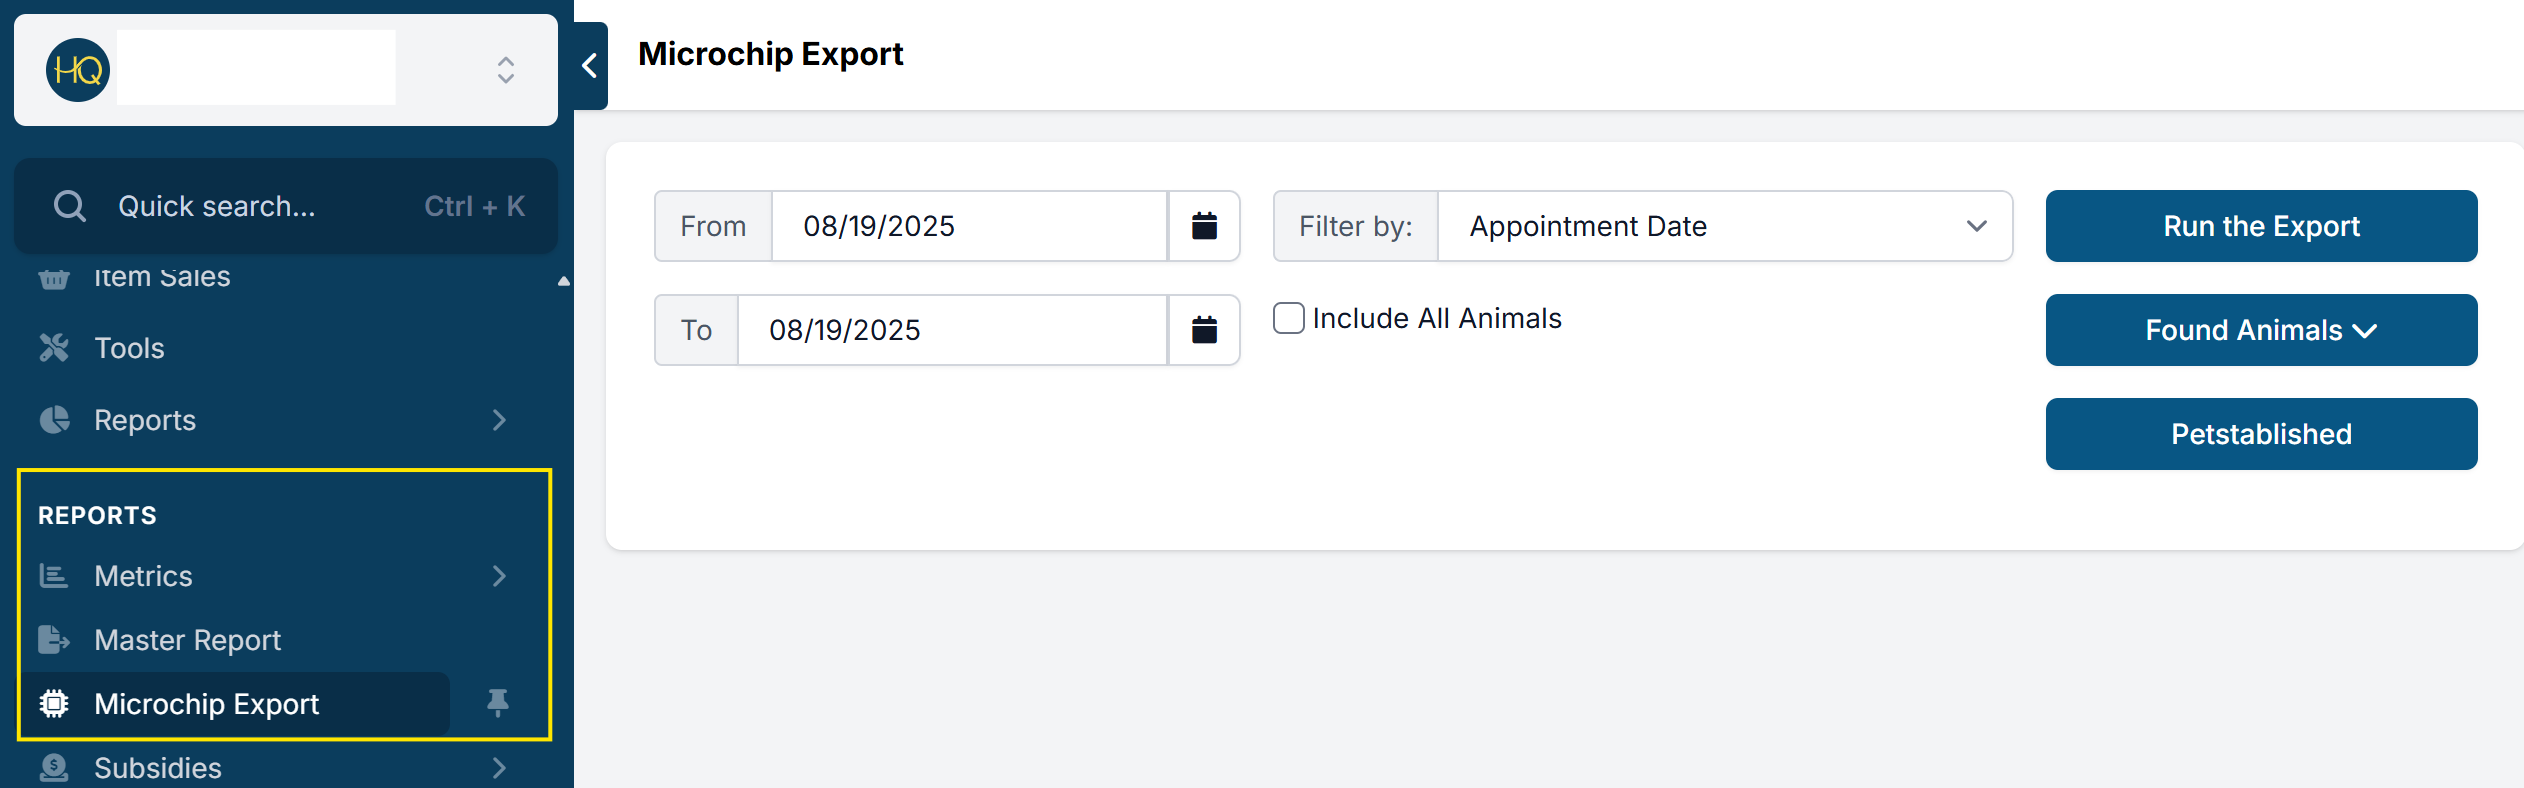The width and height of the screenshot is (2524, 788).
Task: Select Microchip Export in the sidebar
Action: click(x=207, y=704)
